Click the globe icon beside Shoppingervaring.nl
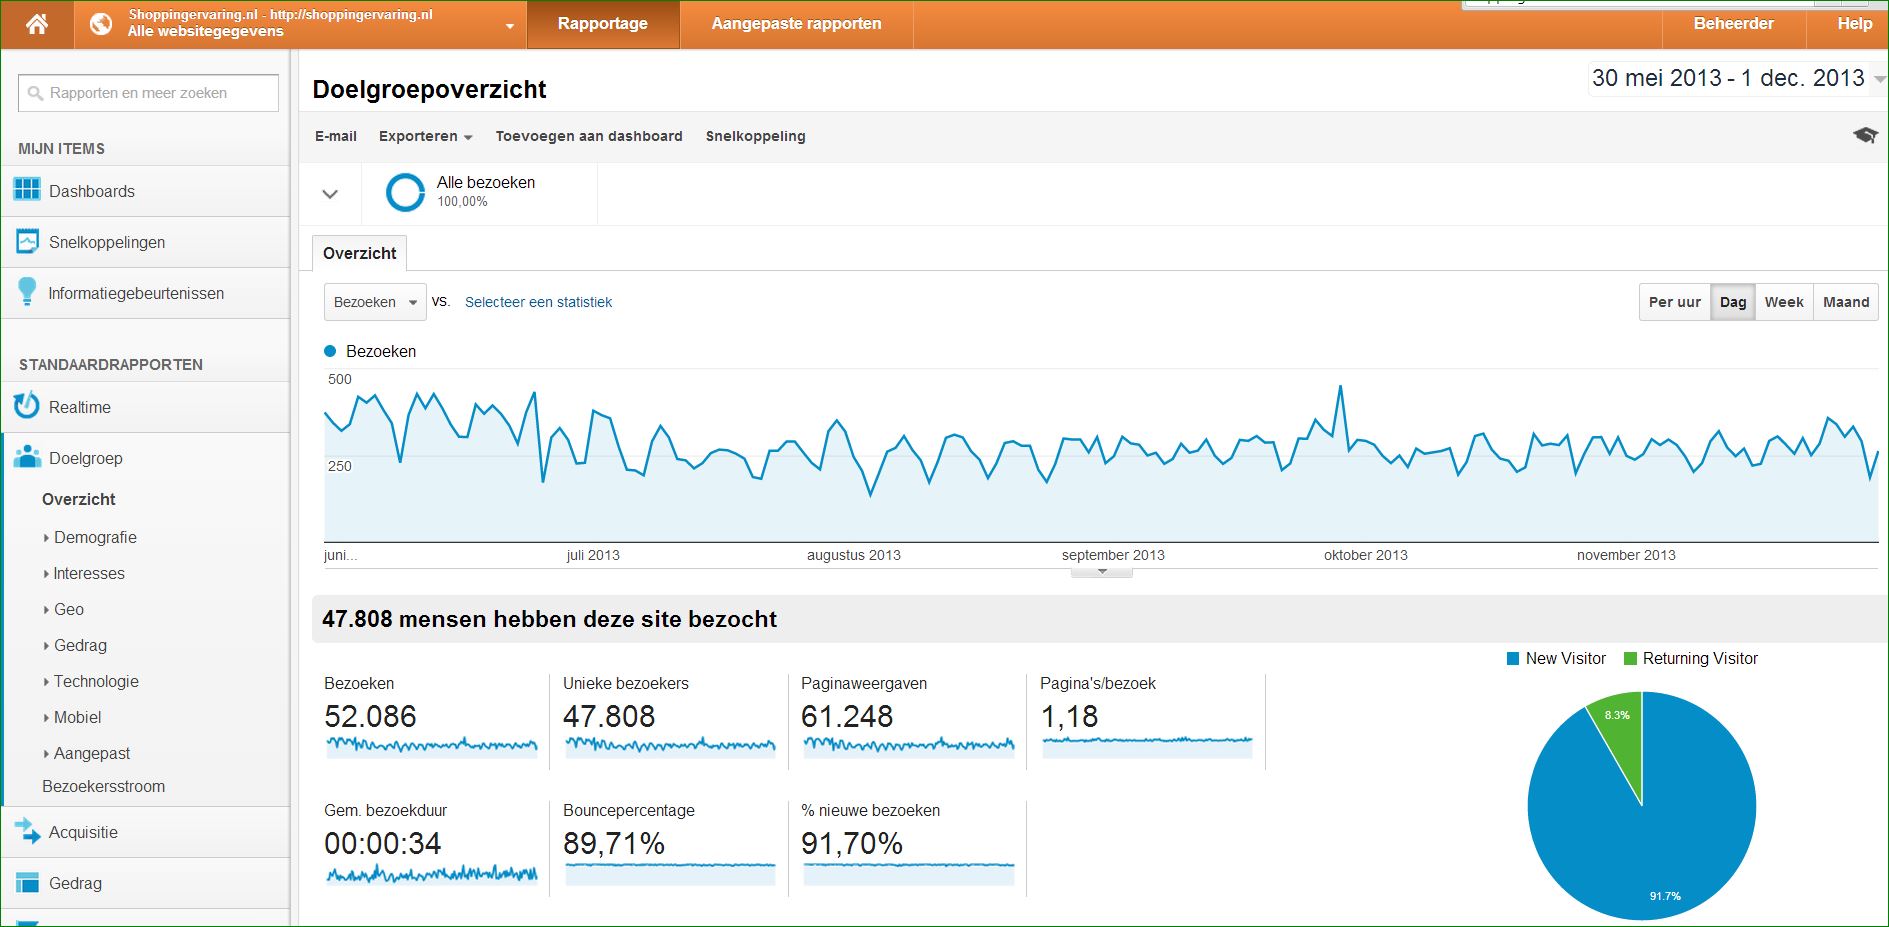This screenshot has height=927, width=1889. click(x=101, y=24)
